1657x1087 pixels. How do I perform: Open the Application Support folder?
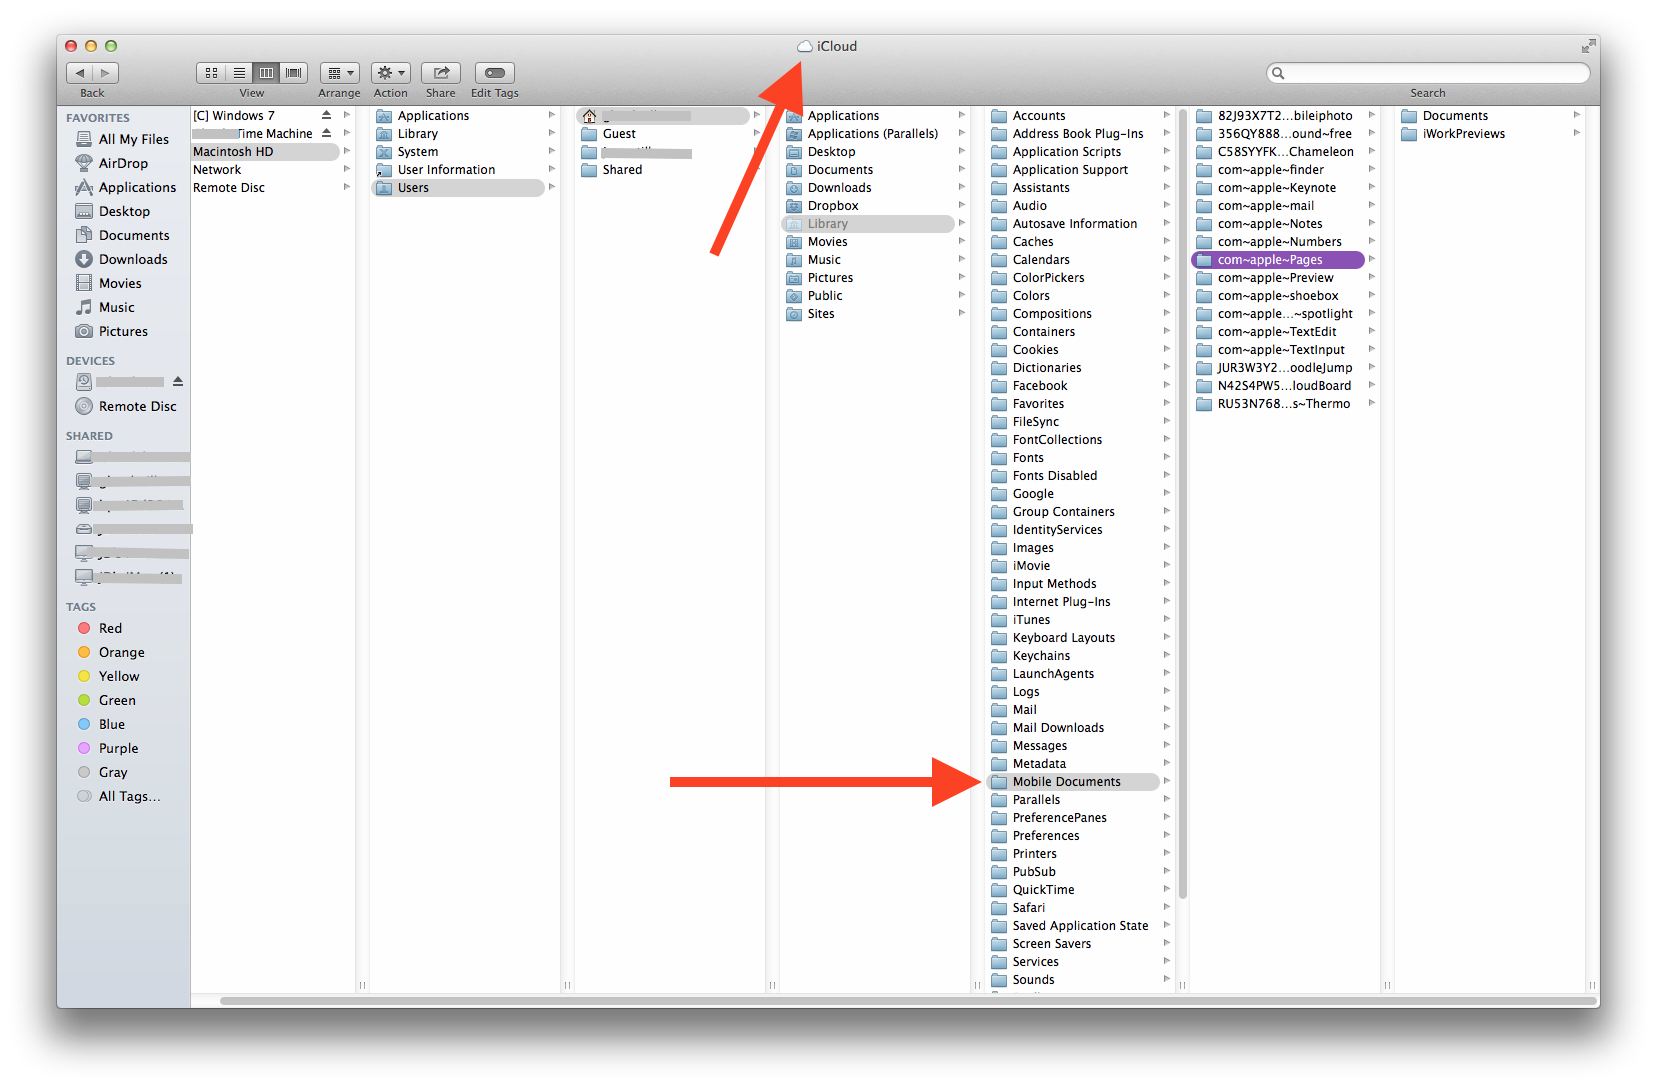[1070, 170]
